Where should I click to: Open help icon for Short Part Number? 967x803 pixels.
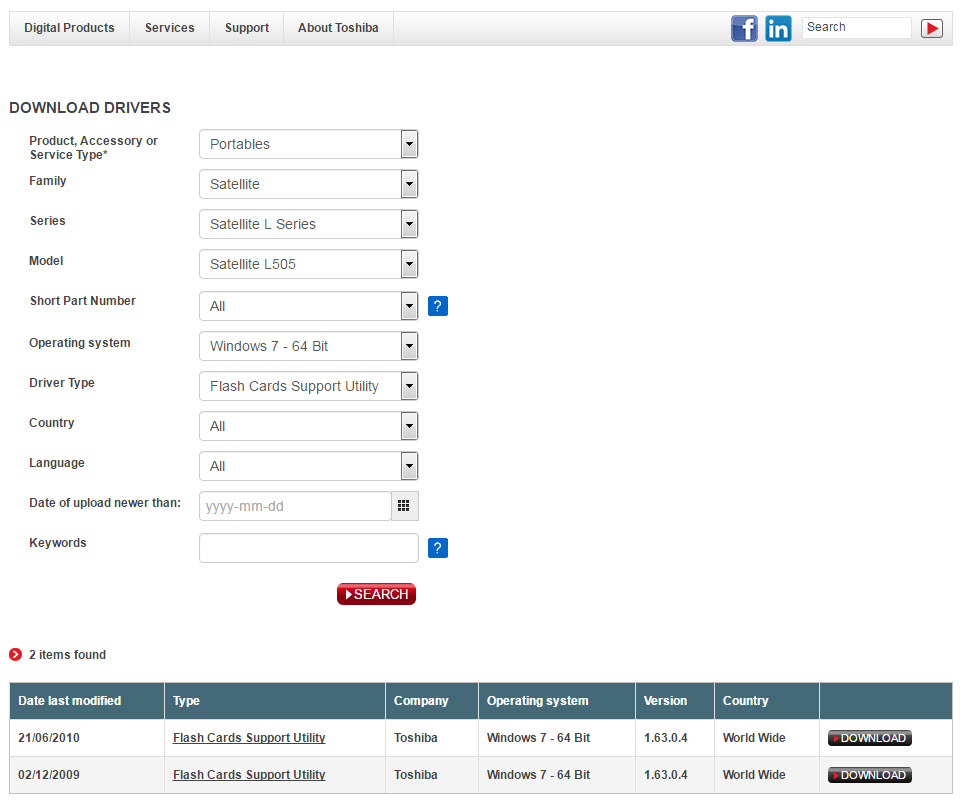point(437,306)
